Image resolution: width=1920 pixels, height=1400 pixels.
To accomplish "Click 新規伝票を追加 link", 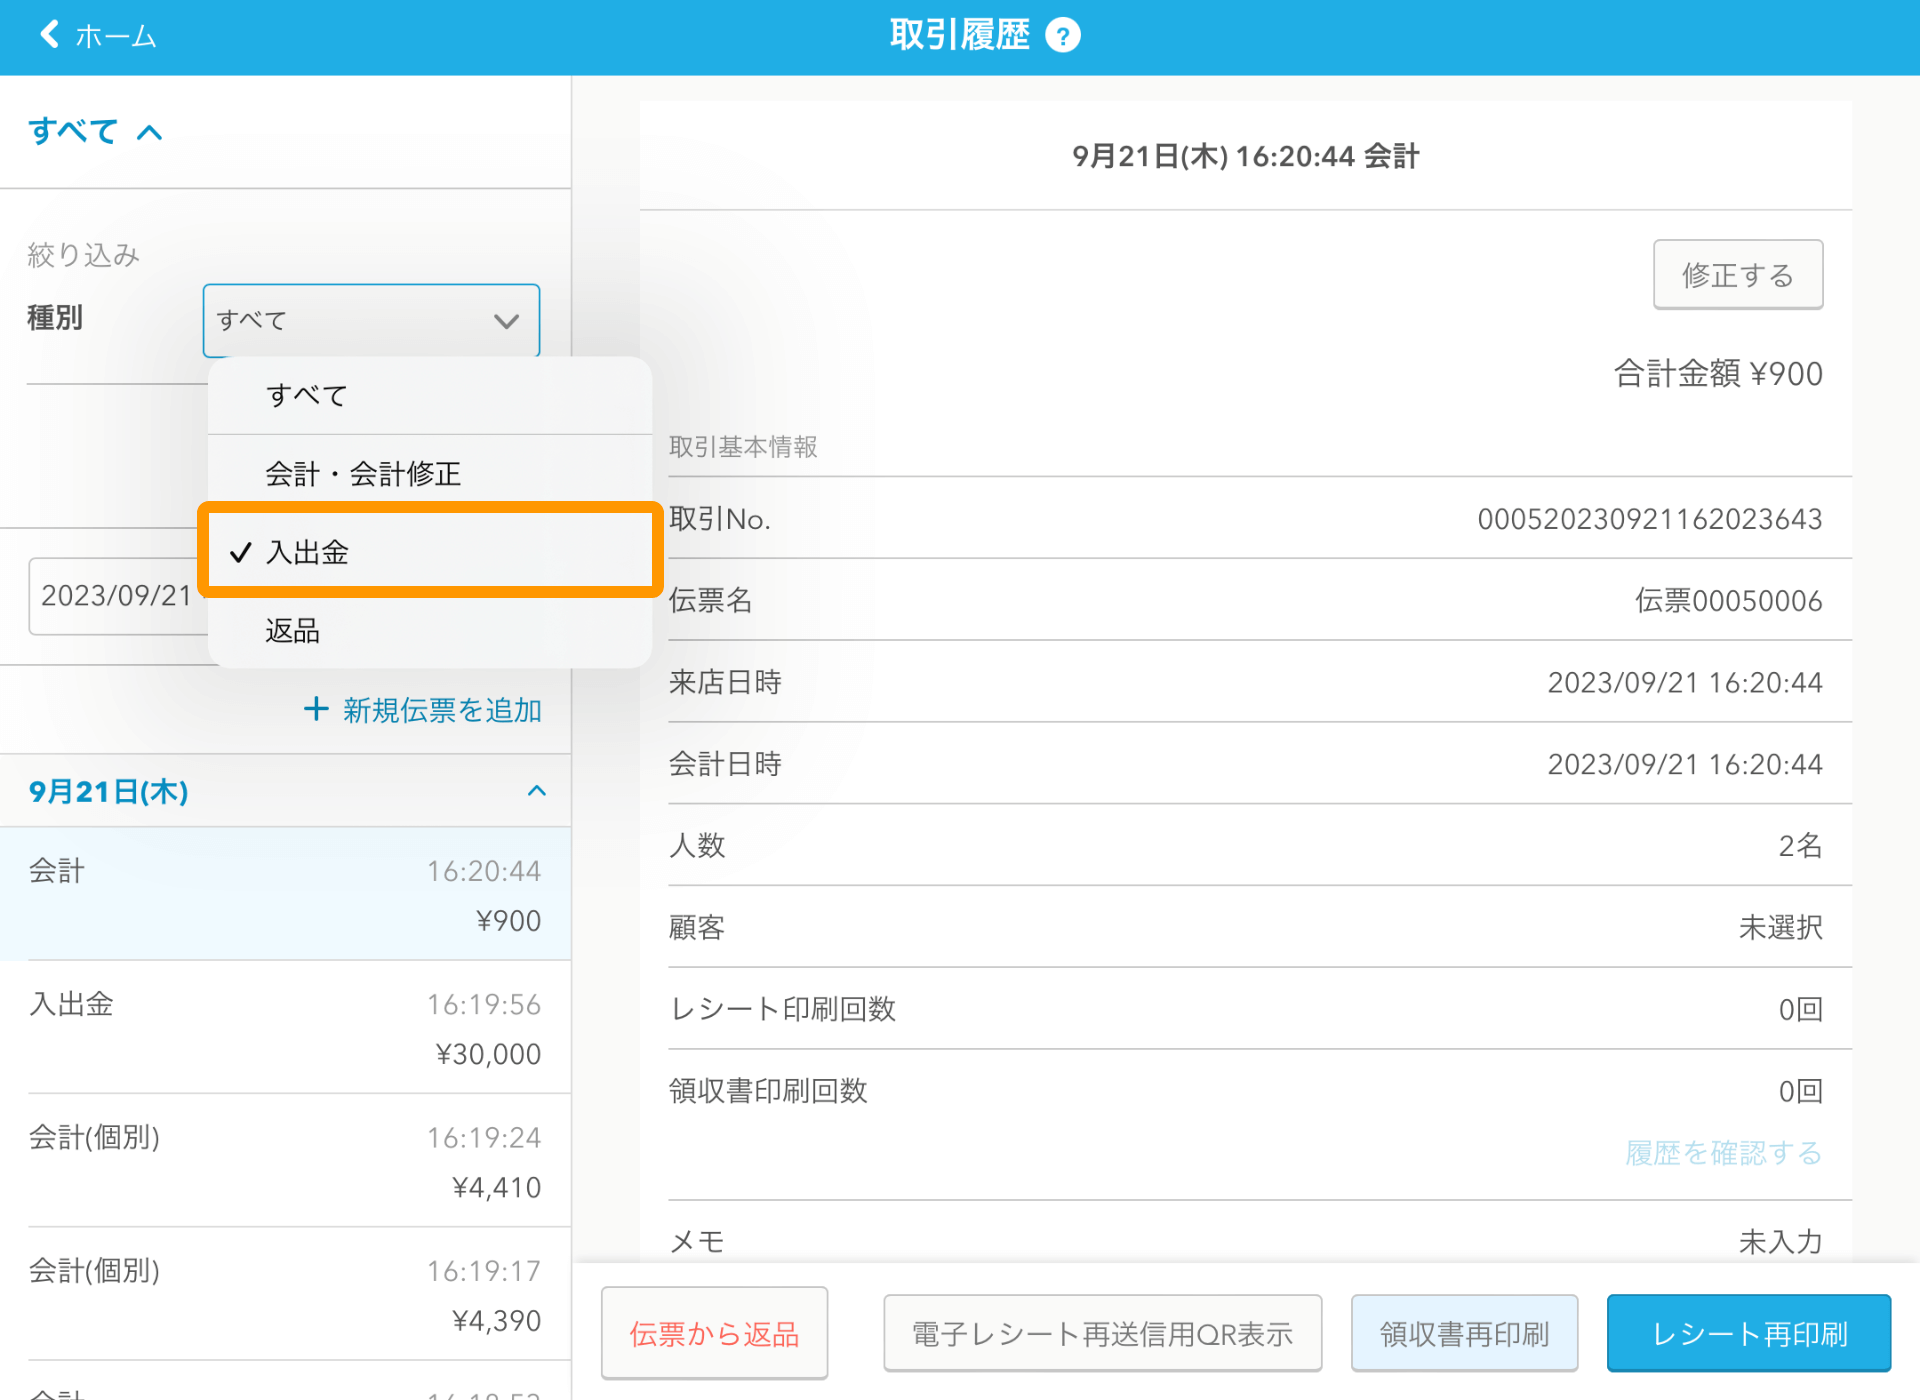I will point(442,710).
